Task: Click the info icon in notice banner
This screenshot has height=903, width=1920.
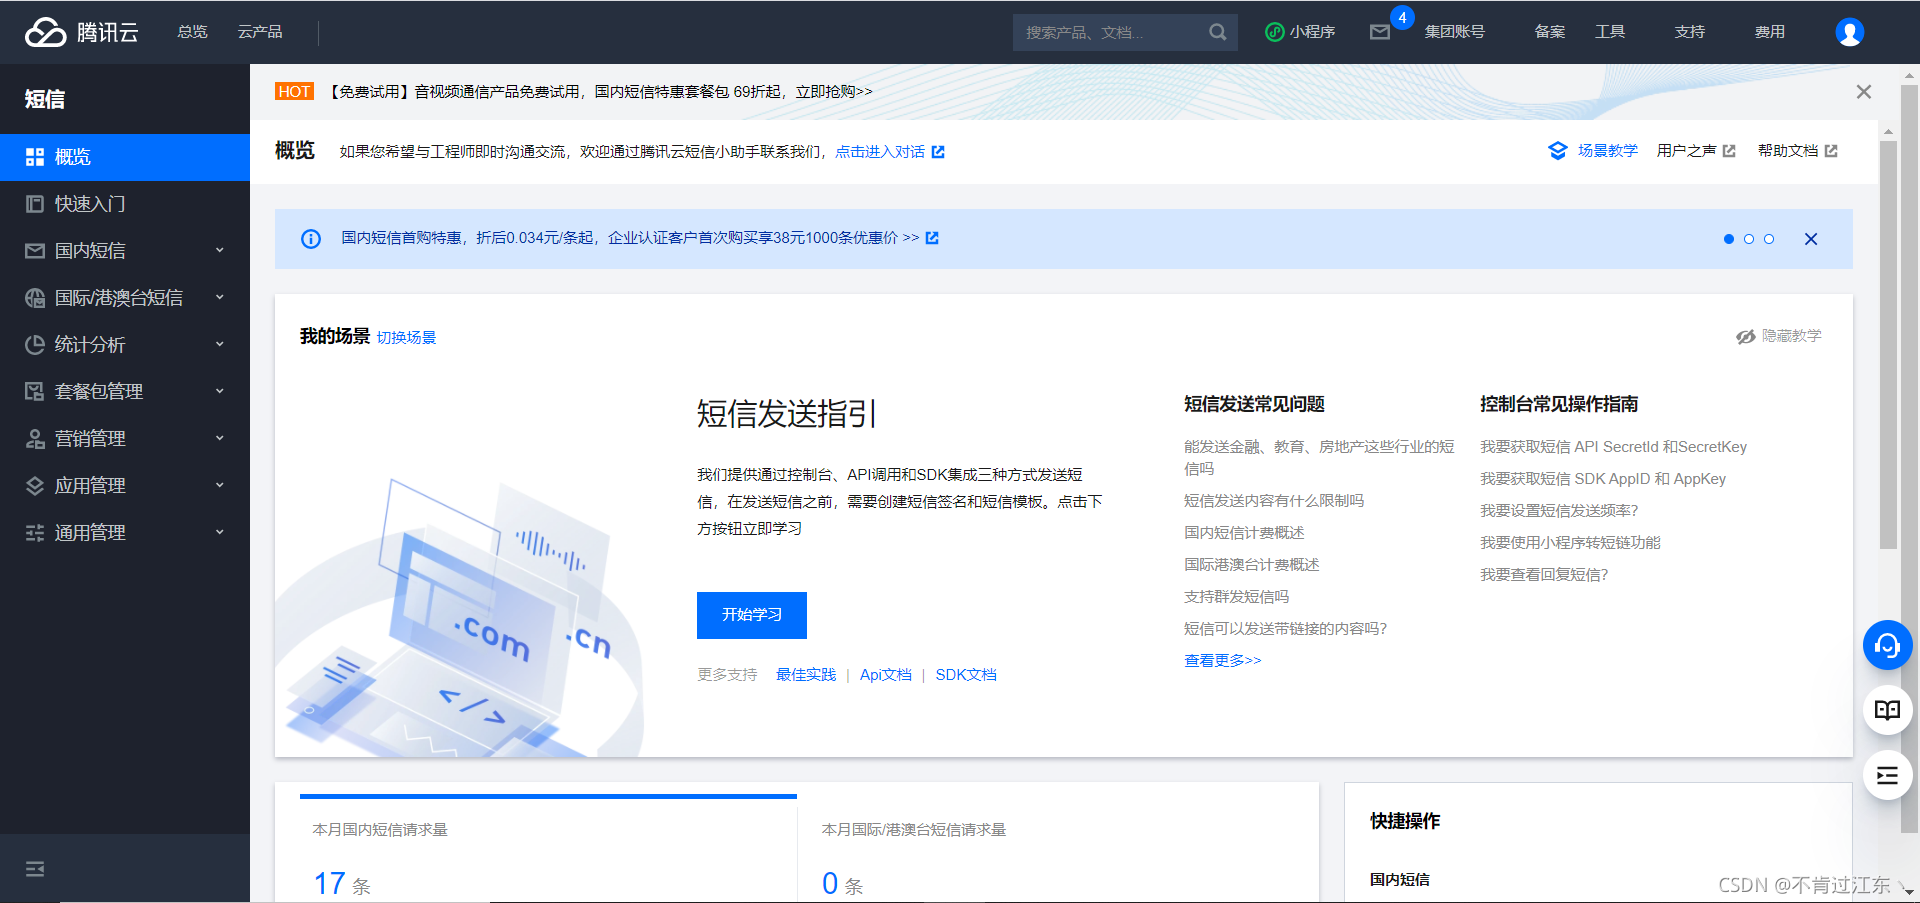Action: (x=311, y=239)
